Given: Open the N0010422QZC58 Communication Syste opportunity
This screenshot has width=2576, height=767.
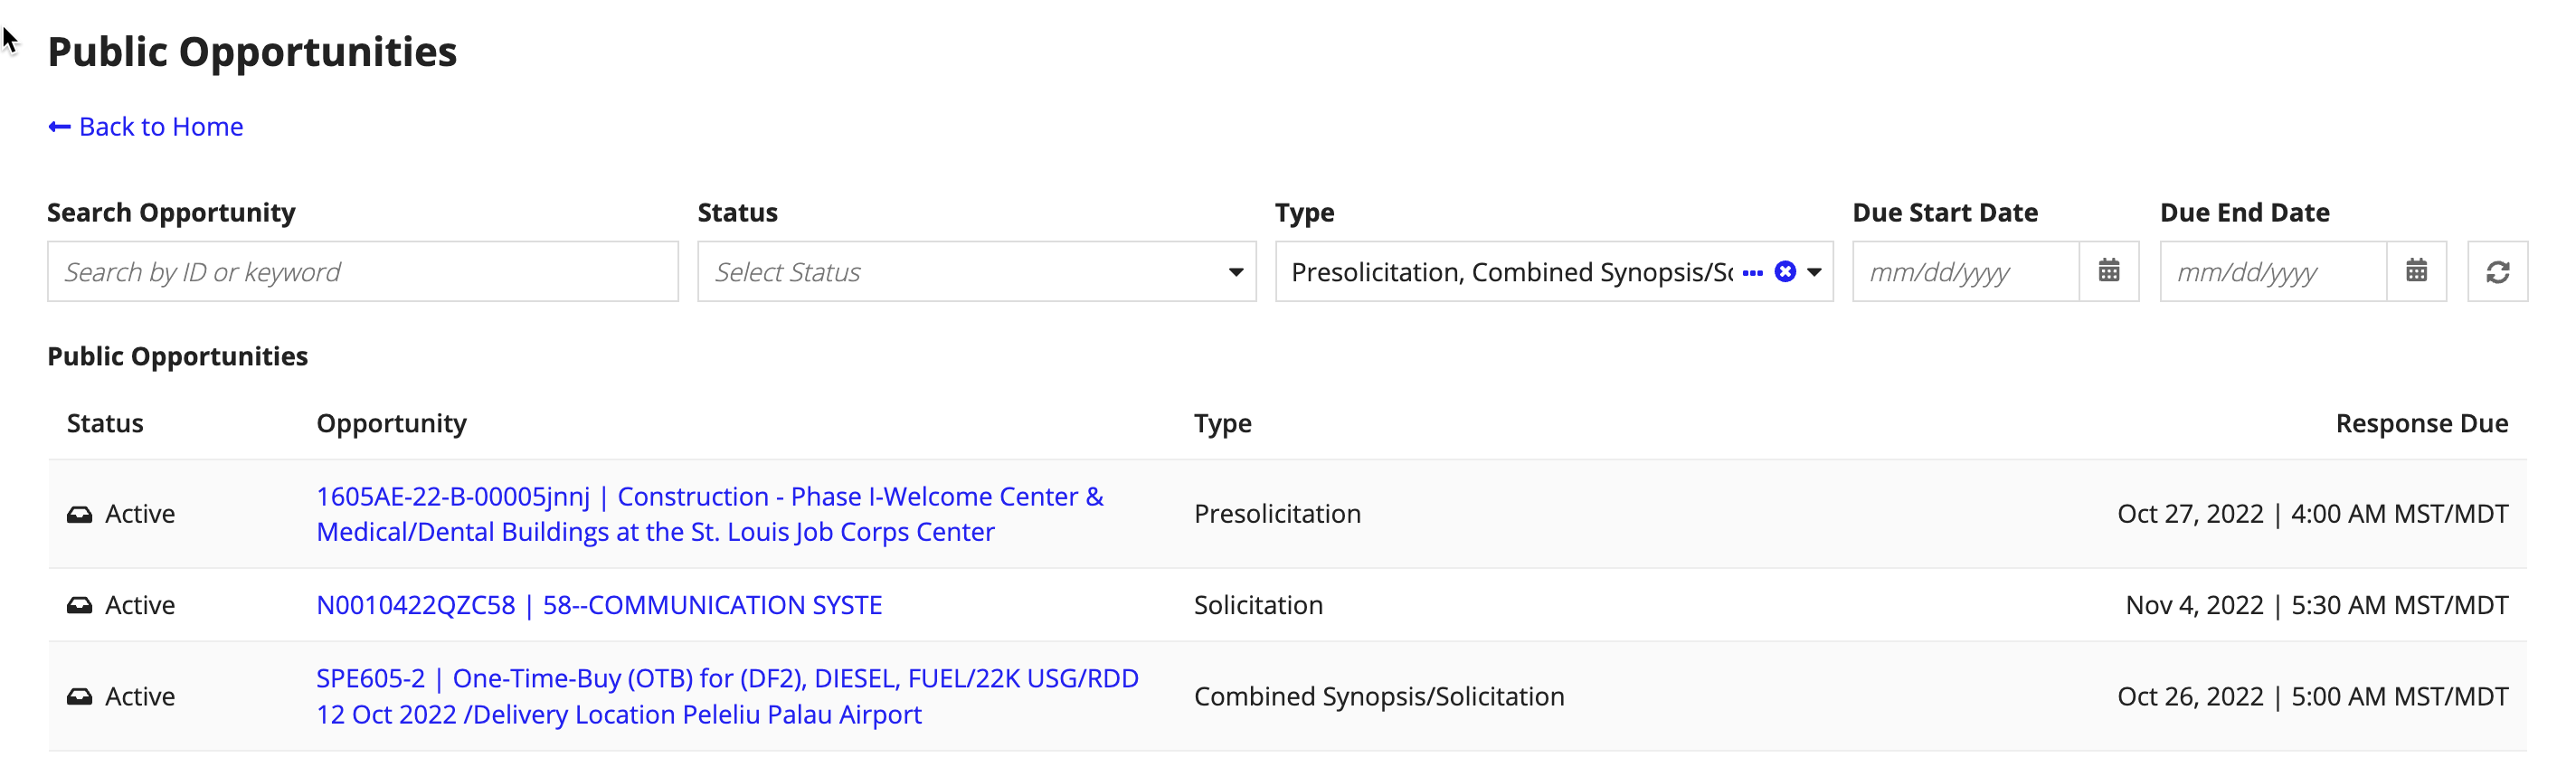Looking at the screenshot, I should 599,605.
